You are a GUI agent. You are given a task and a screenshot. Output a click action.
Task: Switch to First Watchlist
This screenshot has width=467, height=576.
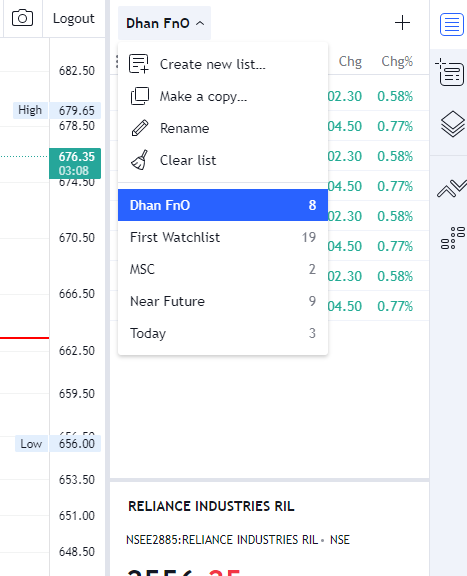coord(223,237)
